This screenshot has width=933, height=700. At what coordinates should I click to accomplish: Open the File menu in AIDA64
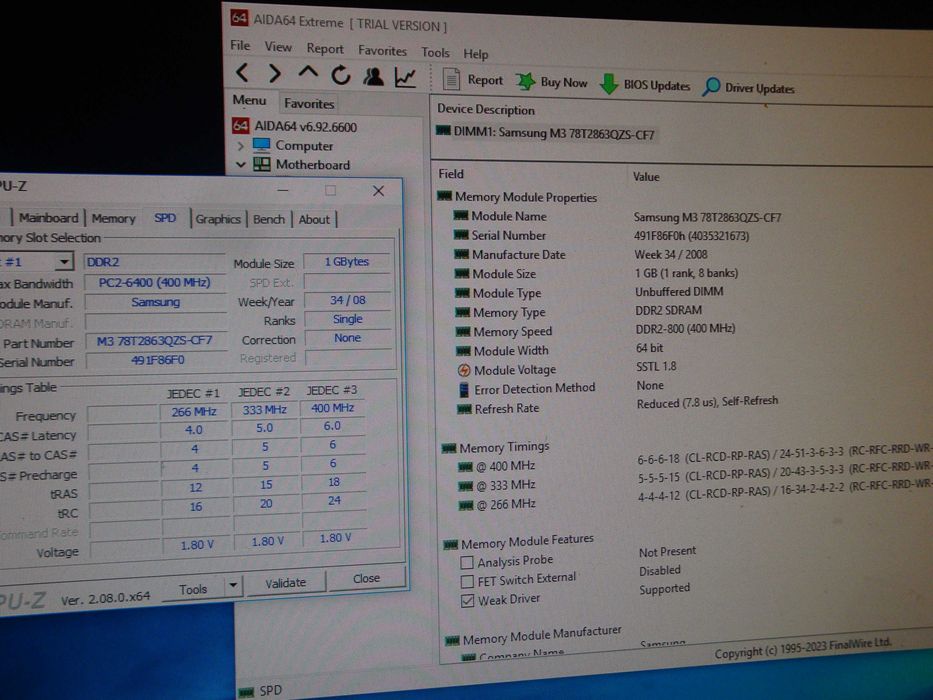pyautogui.click(x=240, y=45)
